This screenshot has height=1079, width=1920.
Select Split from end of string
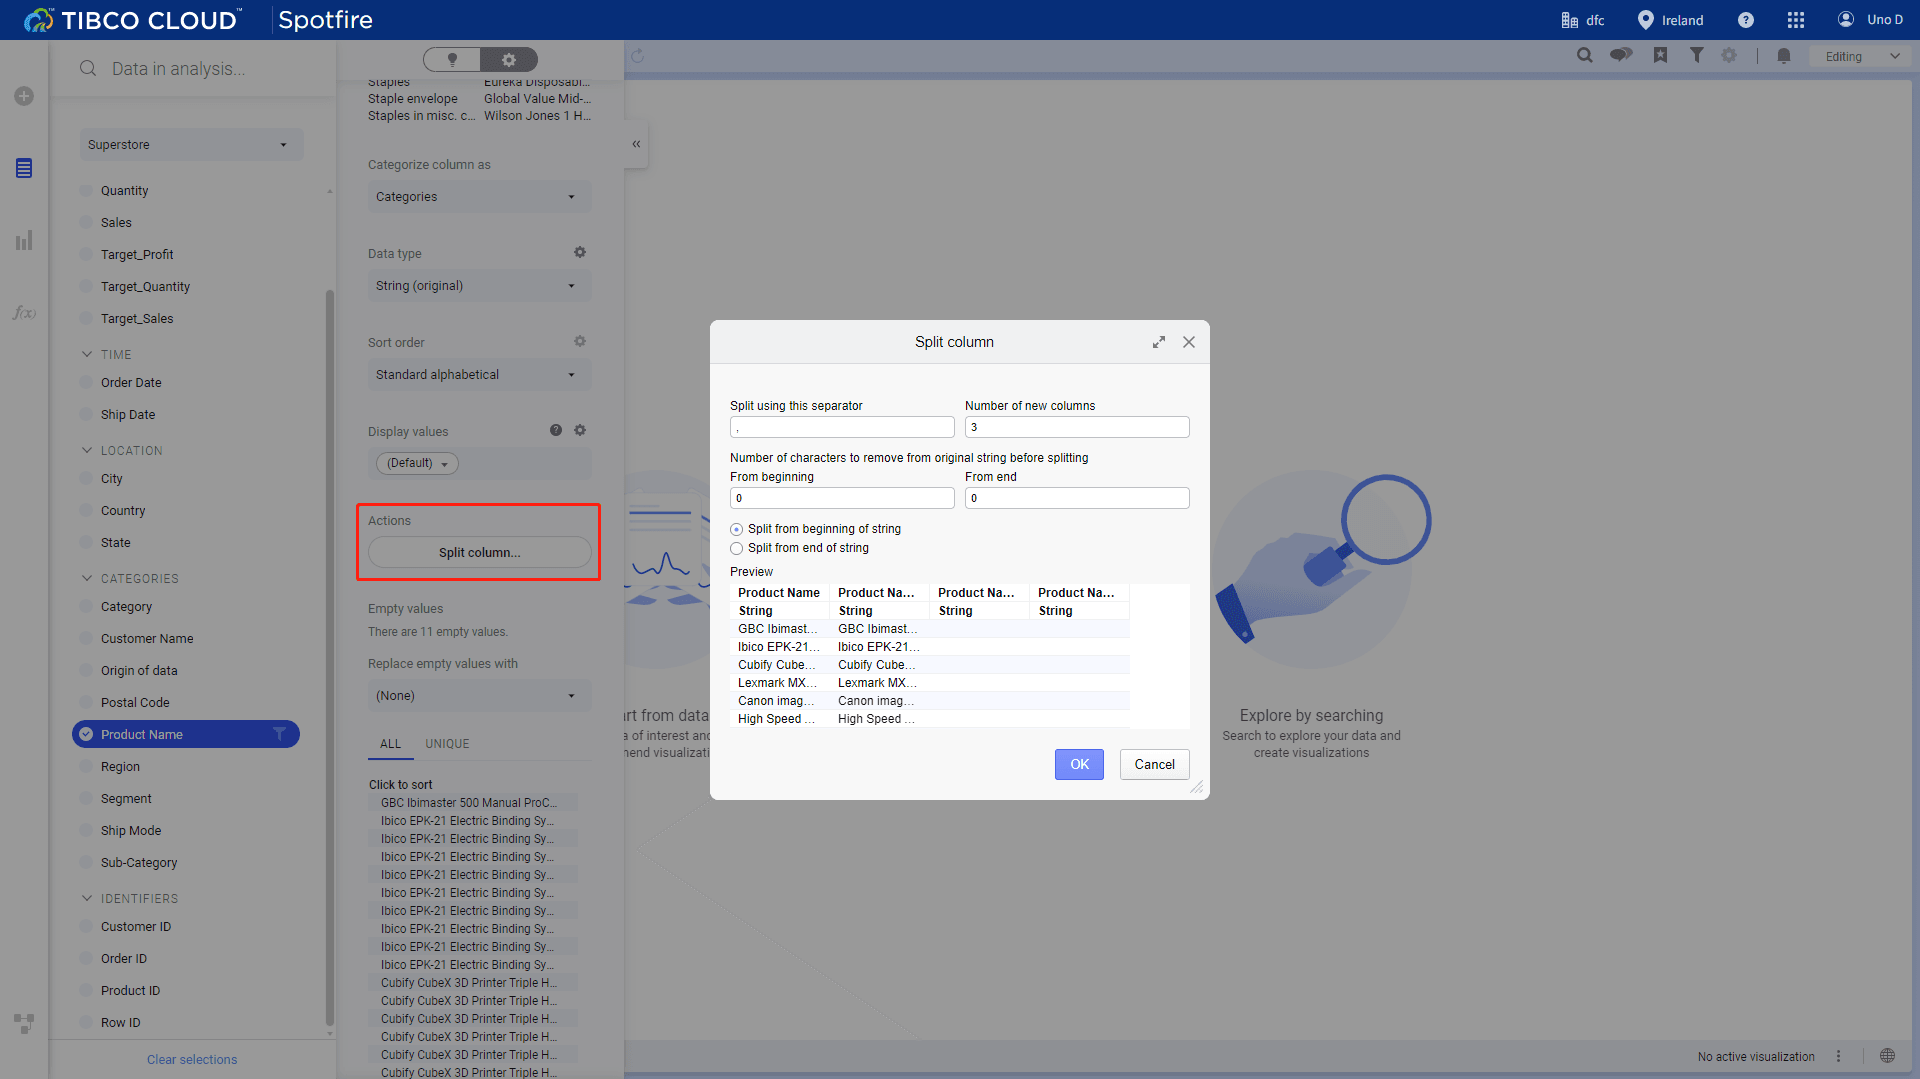pos(737,548)
